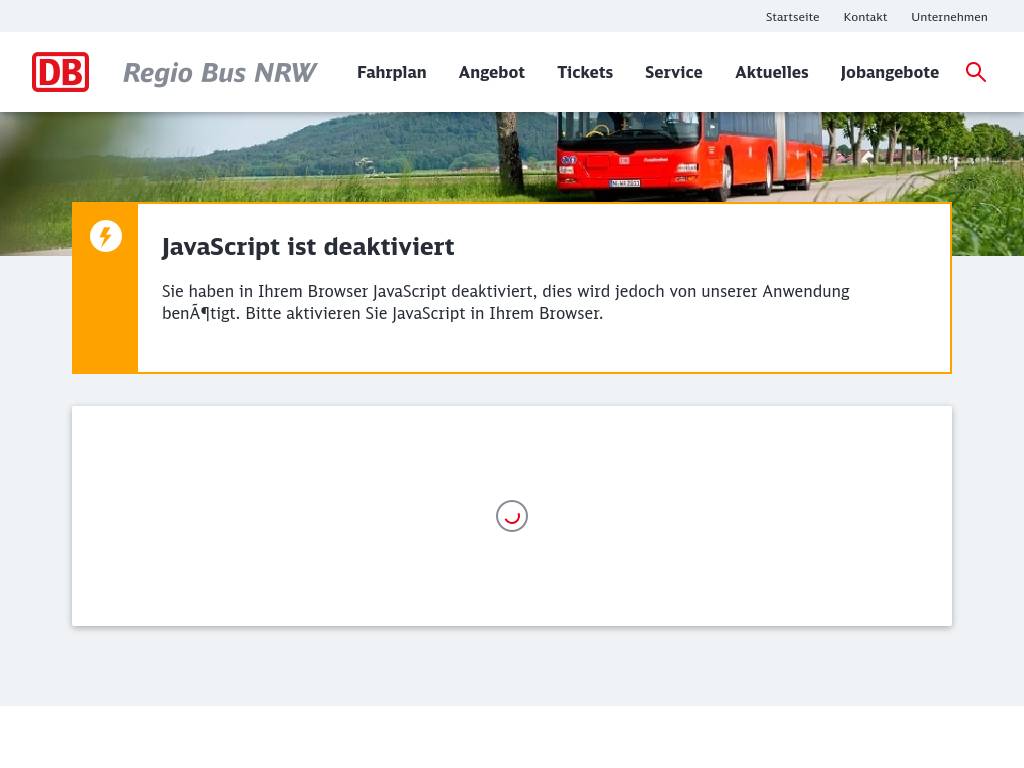
Task: Select Tickets in the main navigation
Action: coord(585,72)
